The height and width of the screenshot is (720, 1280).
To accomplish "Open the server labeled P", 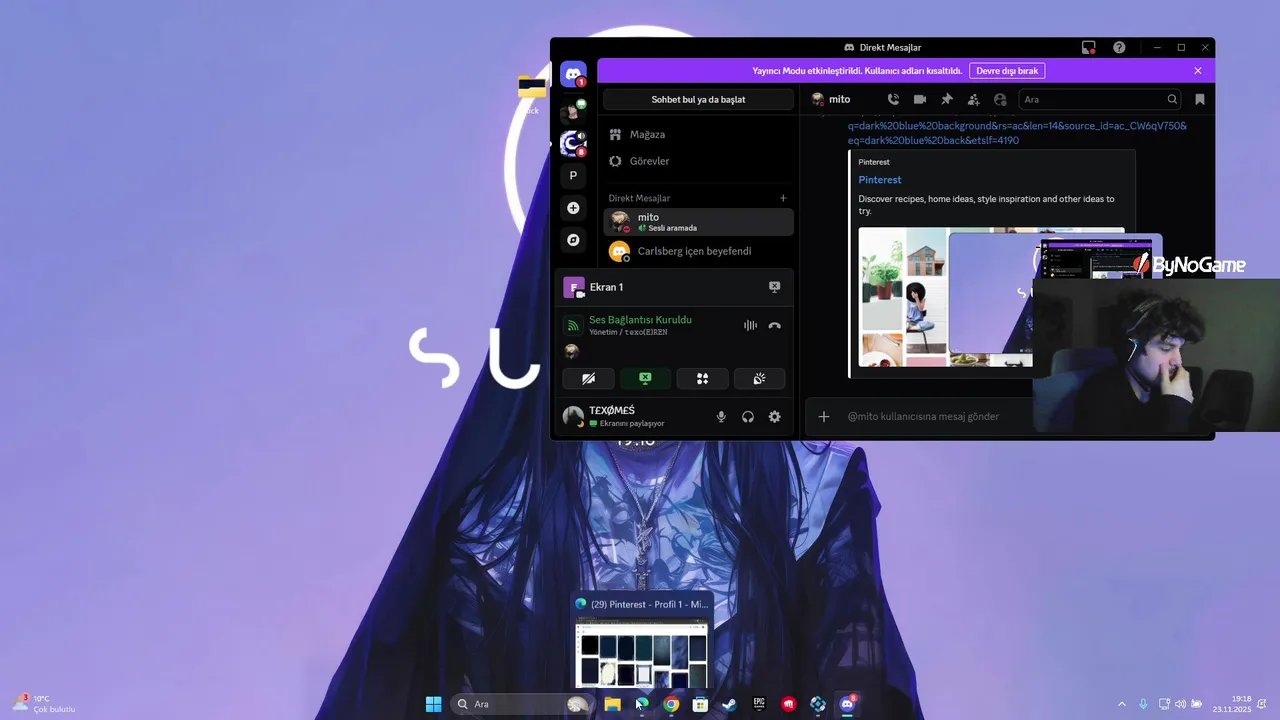I will click(573, 175).
